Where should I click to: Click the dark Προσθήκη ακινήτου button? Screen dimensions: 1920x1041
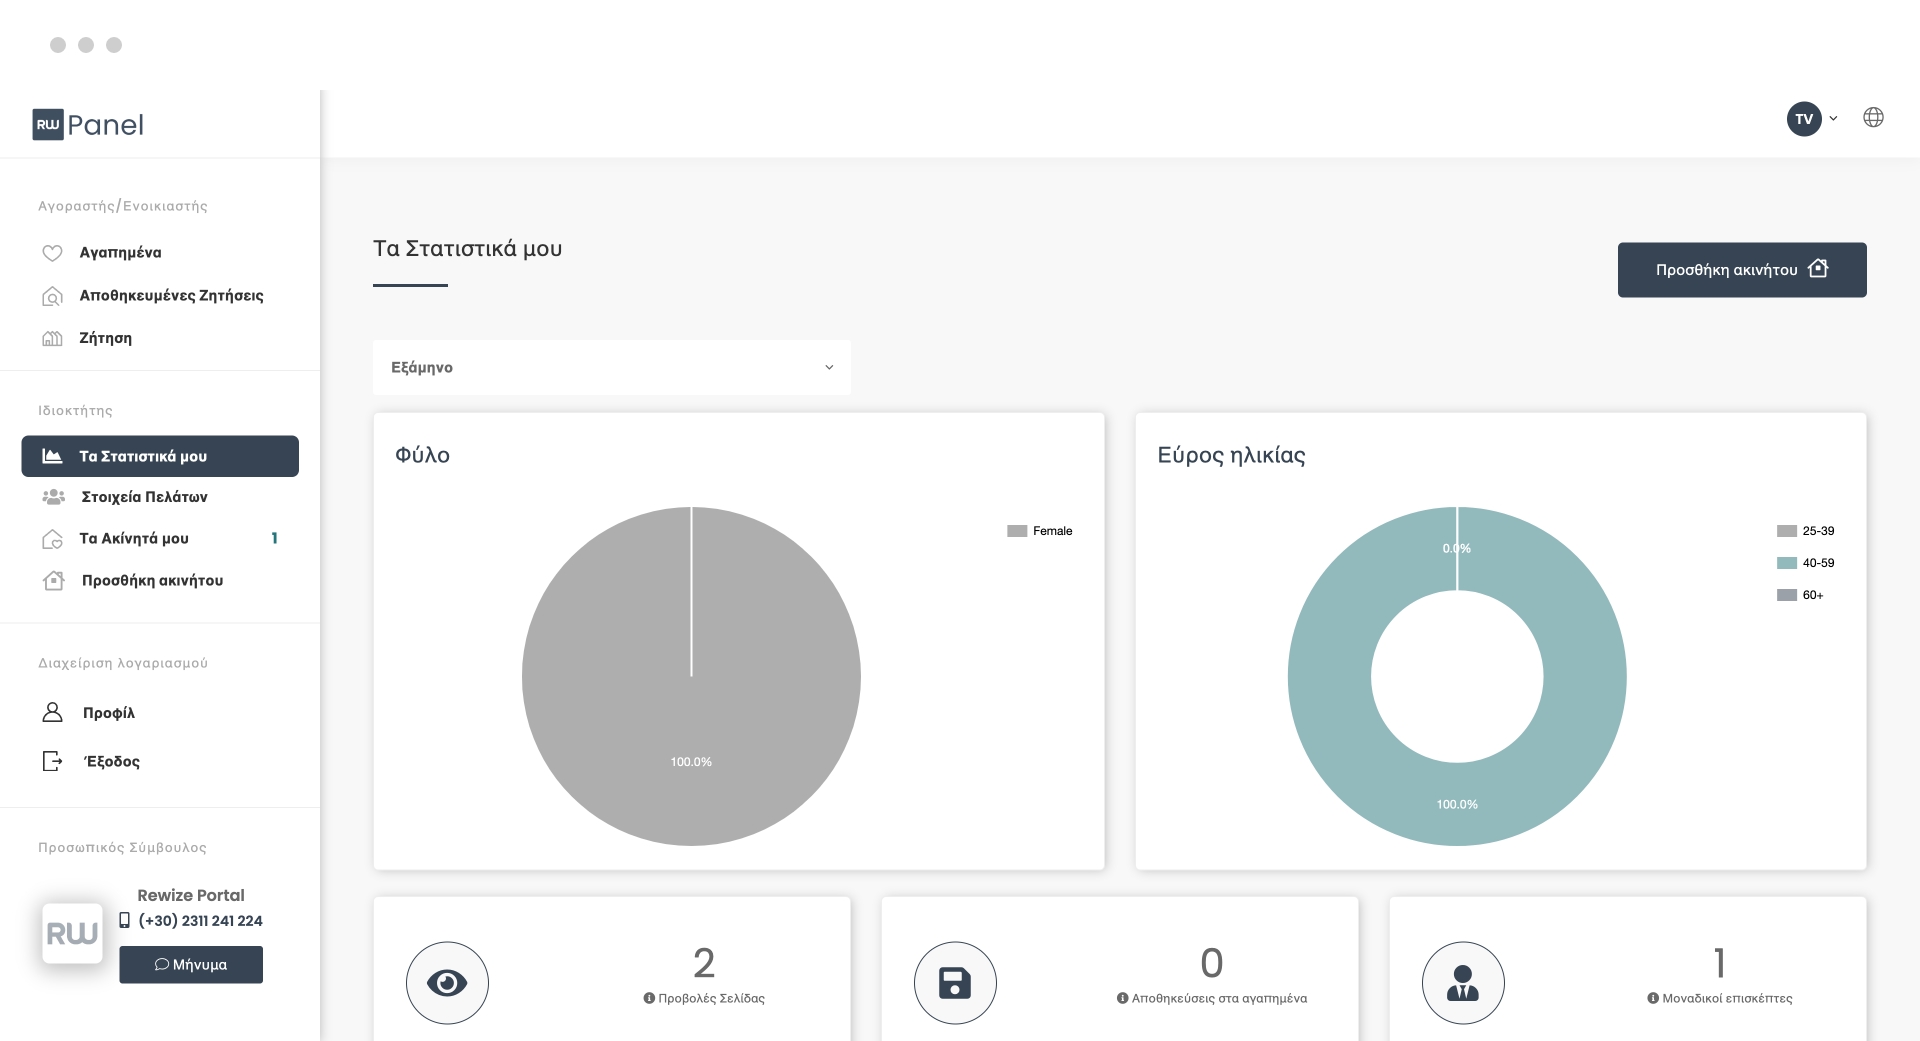[x=1742, y=270]
